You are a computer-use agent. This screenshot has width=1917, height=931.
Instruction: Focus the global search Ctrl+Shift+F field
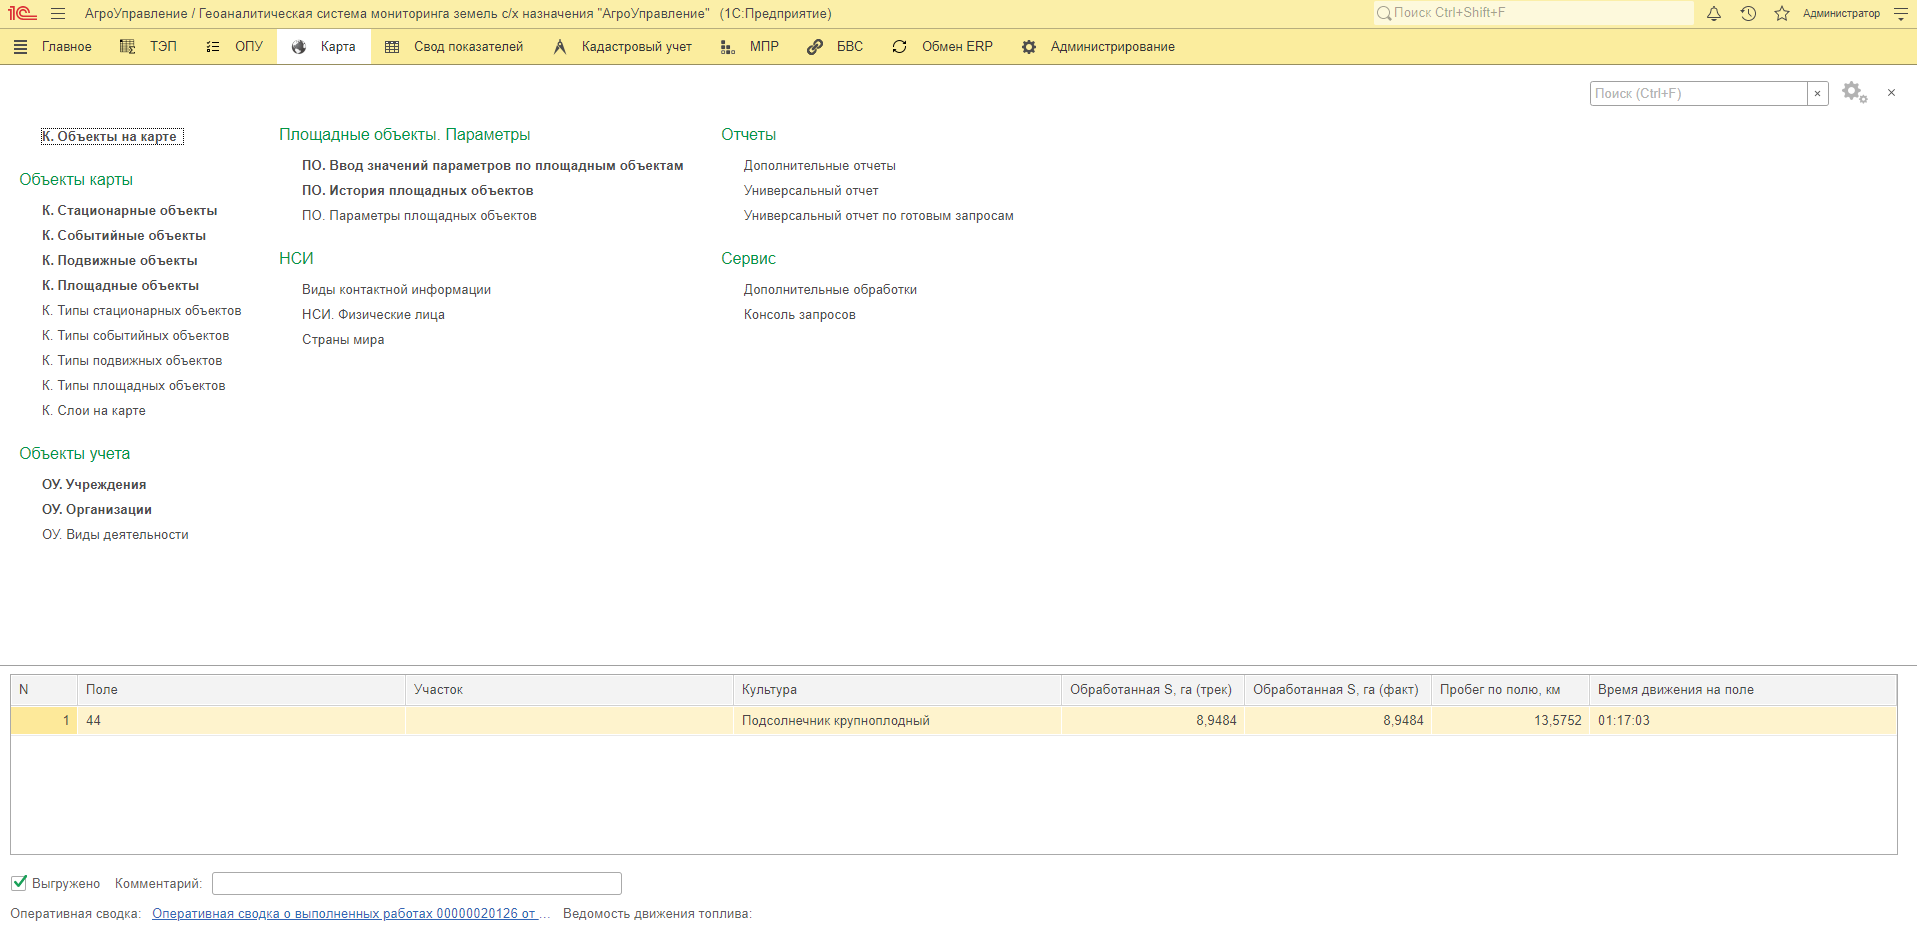point(1533,13)
